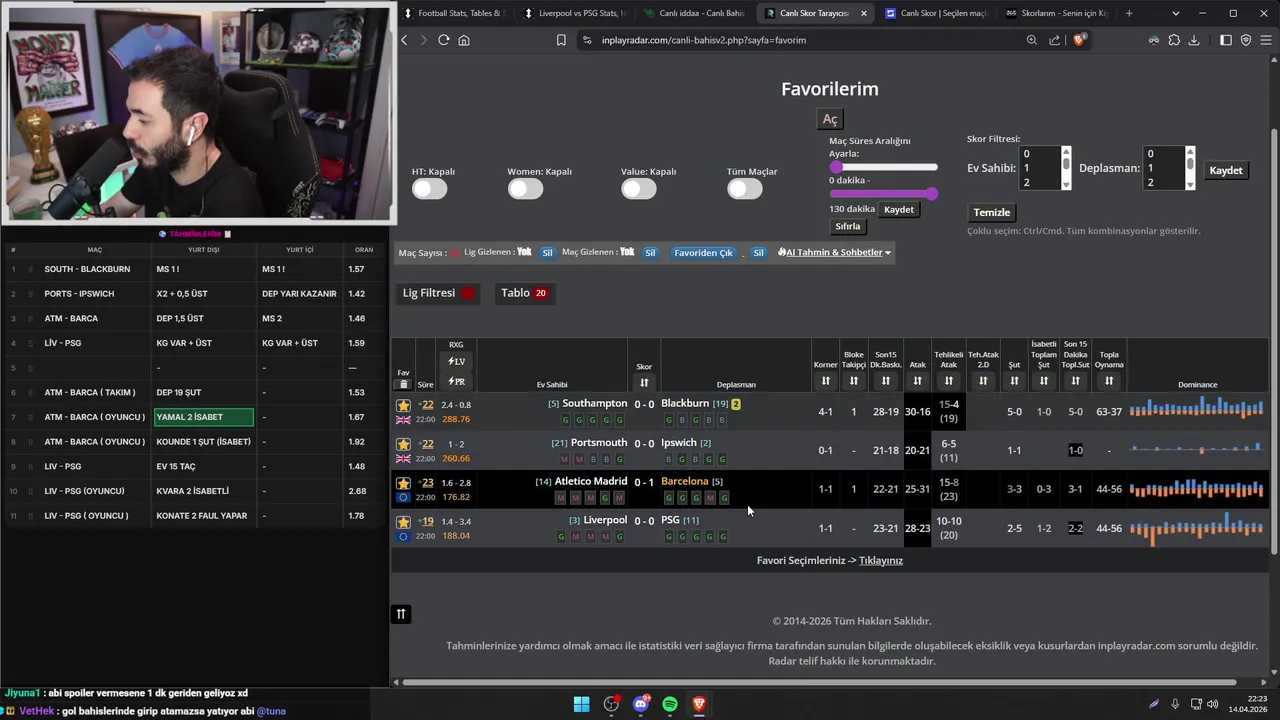Screen dimensions: 1280x720
Task: Click the scroll-to-top arrow button
Action: pyautogui.click(x=401, y=614)
